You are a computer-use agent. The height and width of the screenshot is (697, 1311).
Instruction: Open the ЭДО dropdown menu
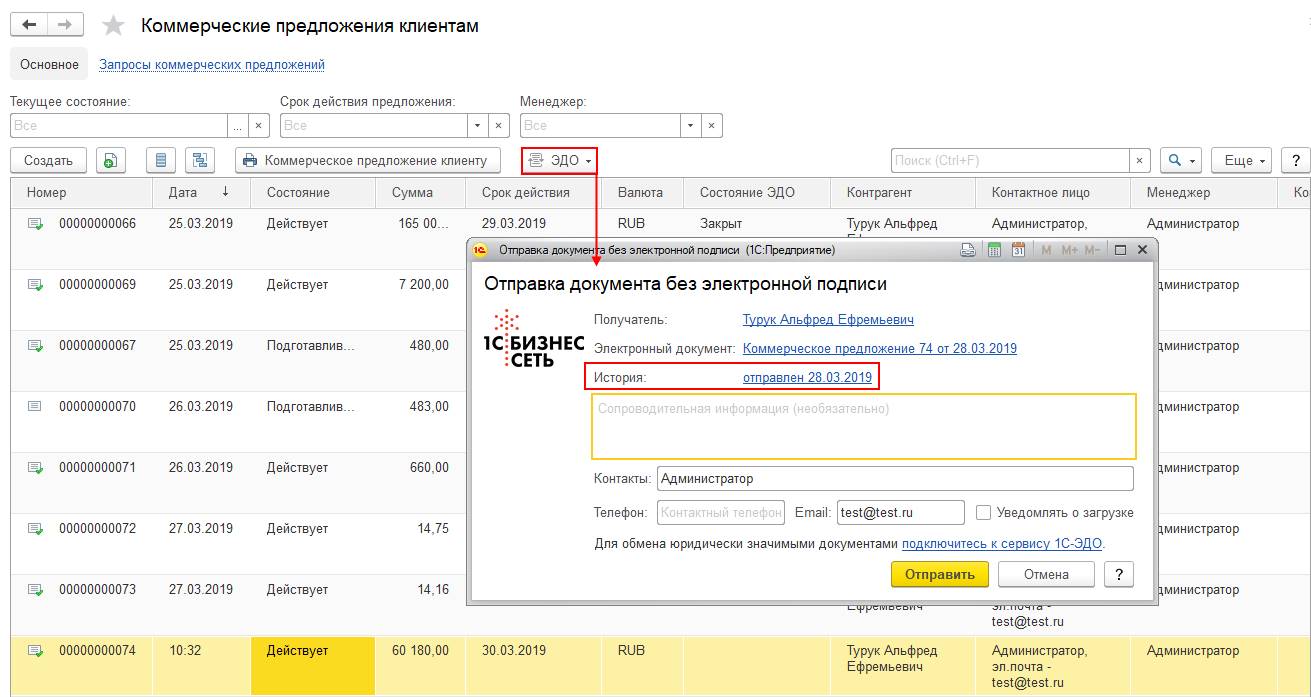560,160
